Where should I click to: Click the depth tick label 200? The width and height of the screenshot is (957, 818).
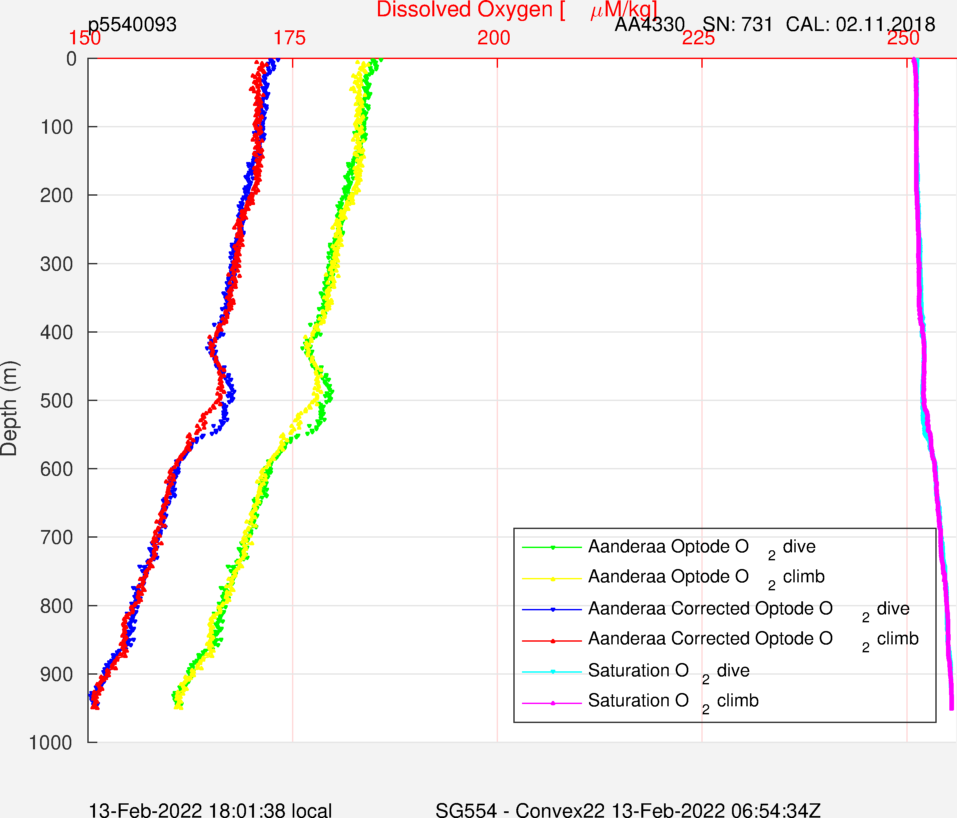click(x=57, y=196)
